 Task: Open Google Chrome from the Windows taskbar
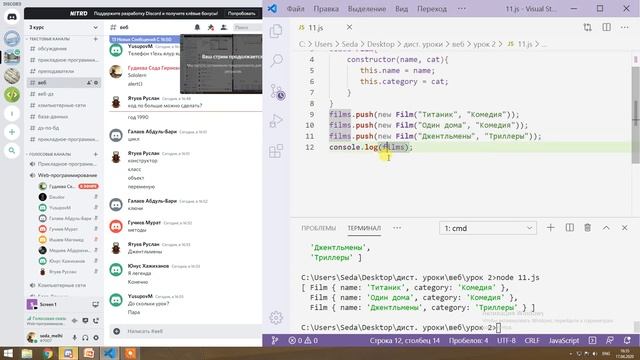click(x=47, y=353)
